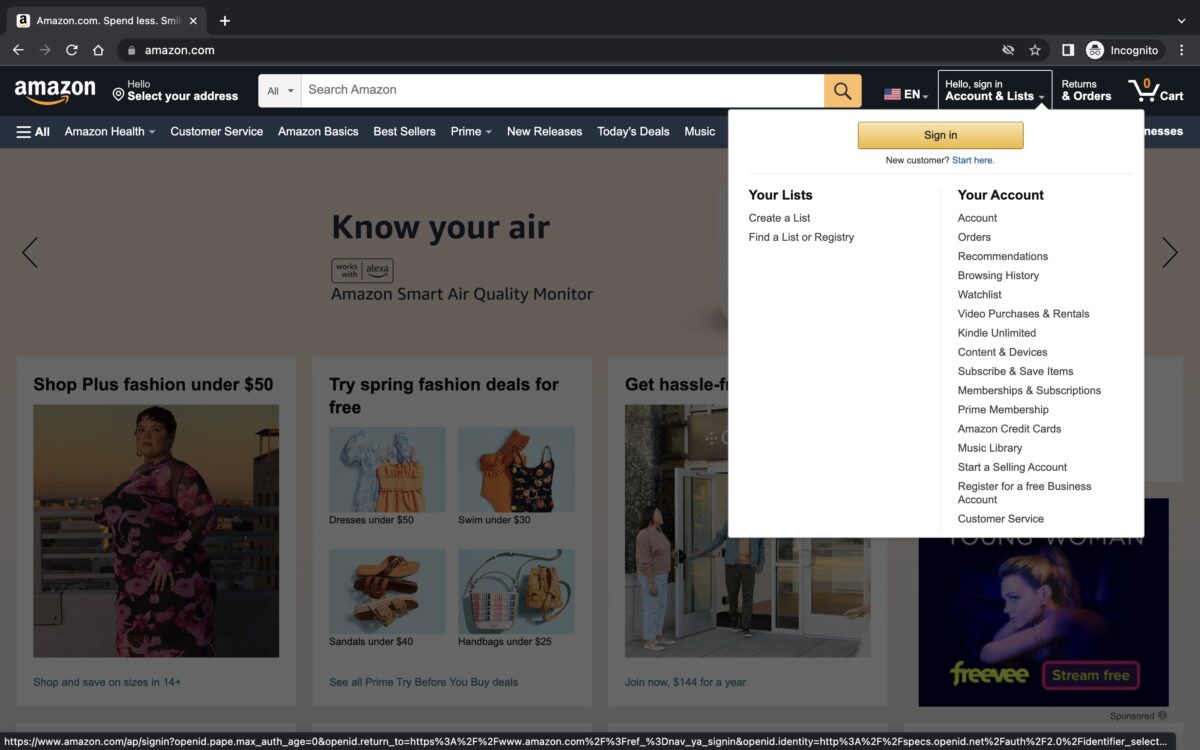Click the Shop Plus fashion image
1200x750 pixels.
pos(156,531)
